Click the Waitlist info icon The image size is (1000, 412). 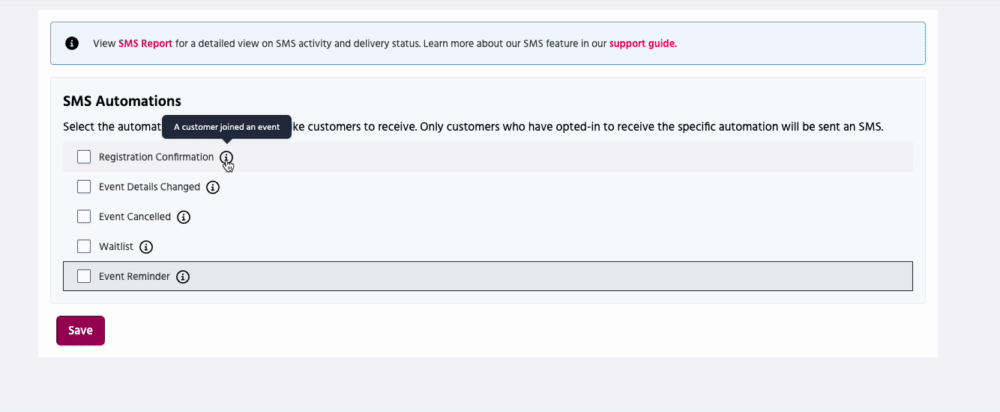point(146,246)
